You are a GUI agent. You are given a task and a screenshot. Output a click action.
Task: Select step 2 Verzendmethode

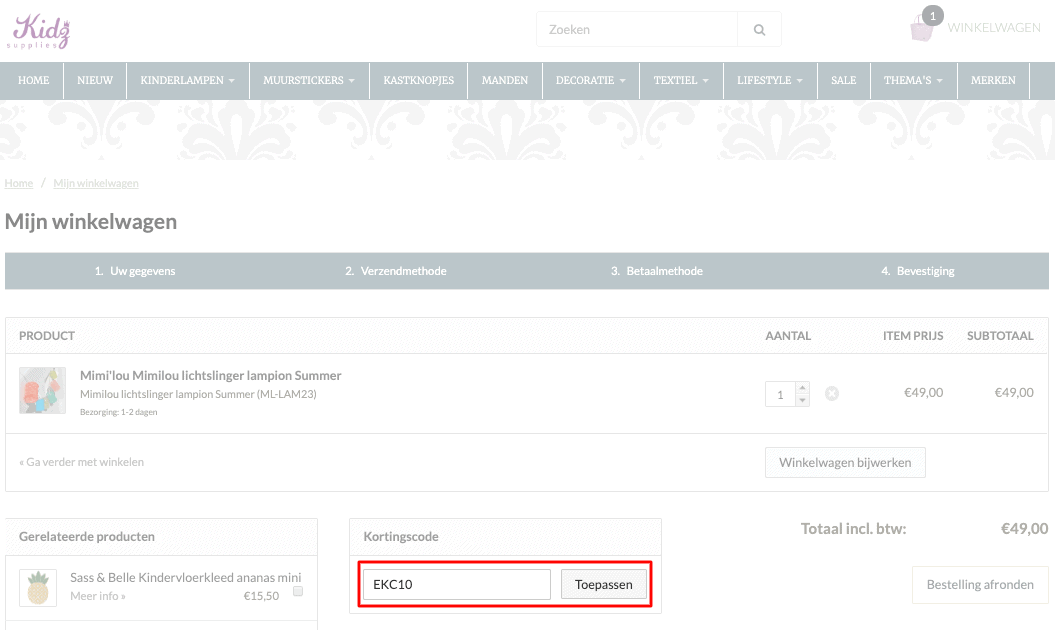[396, 271]
